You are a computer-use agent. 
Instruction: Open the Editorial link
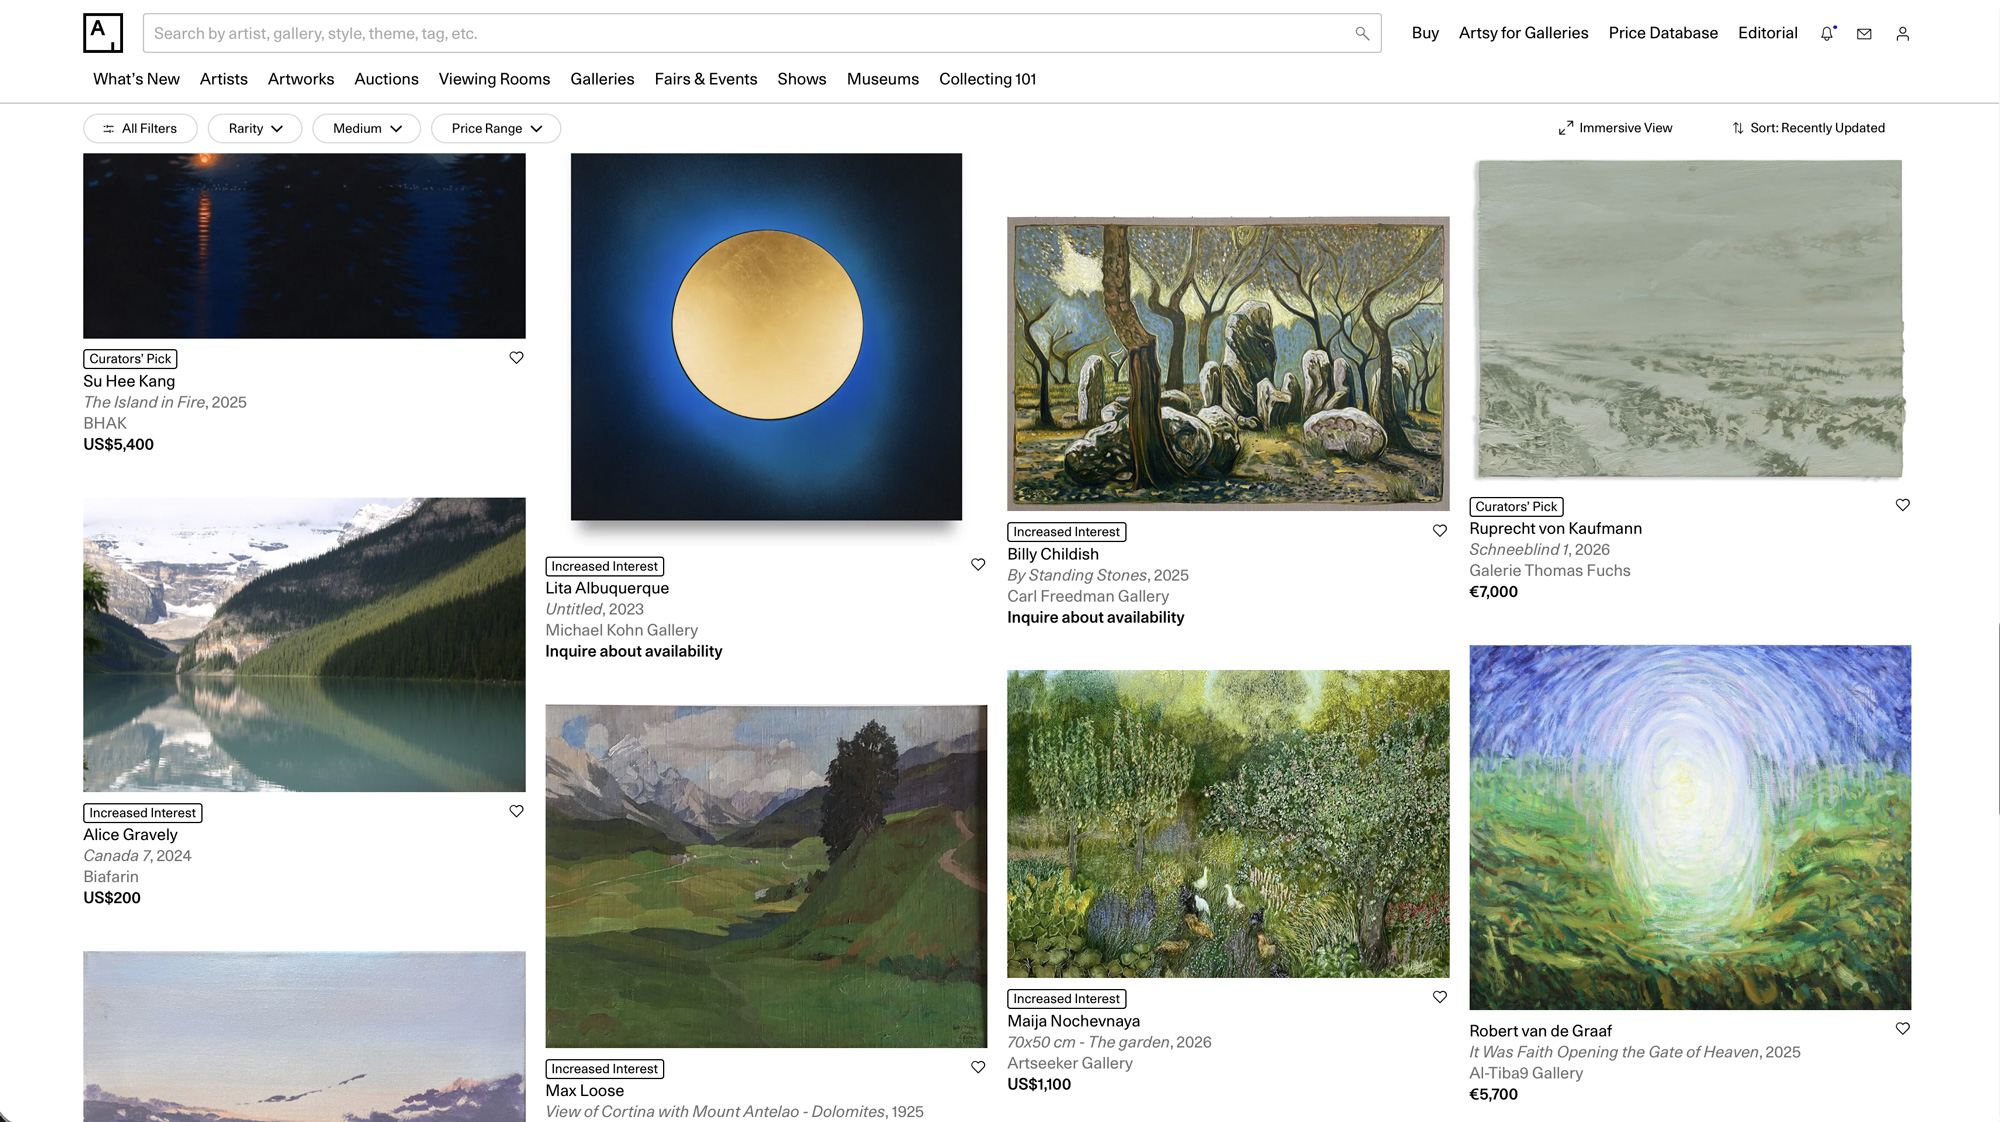pos(1767,33)
